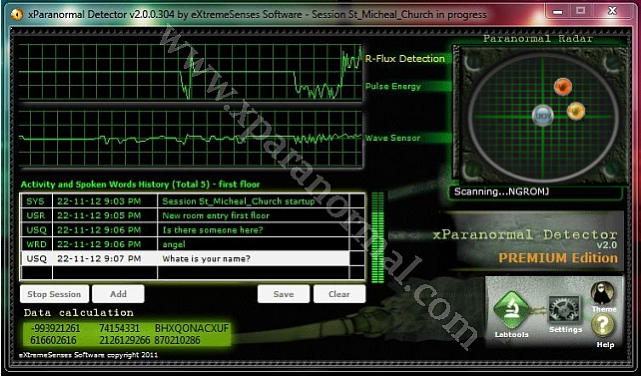Click the Scanning status field

[x=536, y=192]
